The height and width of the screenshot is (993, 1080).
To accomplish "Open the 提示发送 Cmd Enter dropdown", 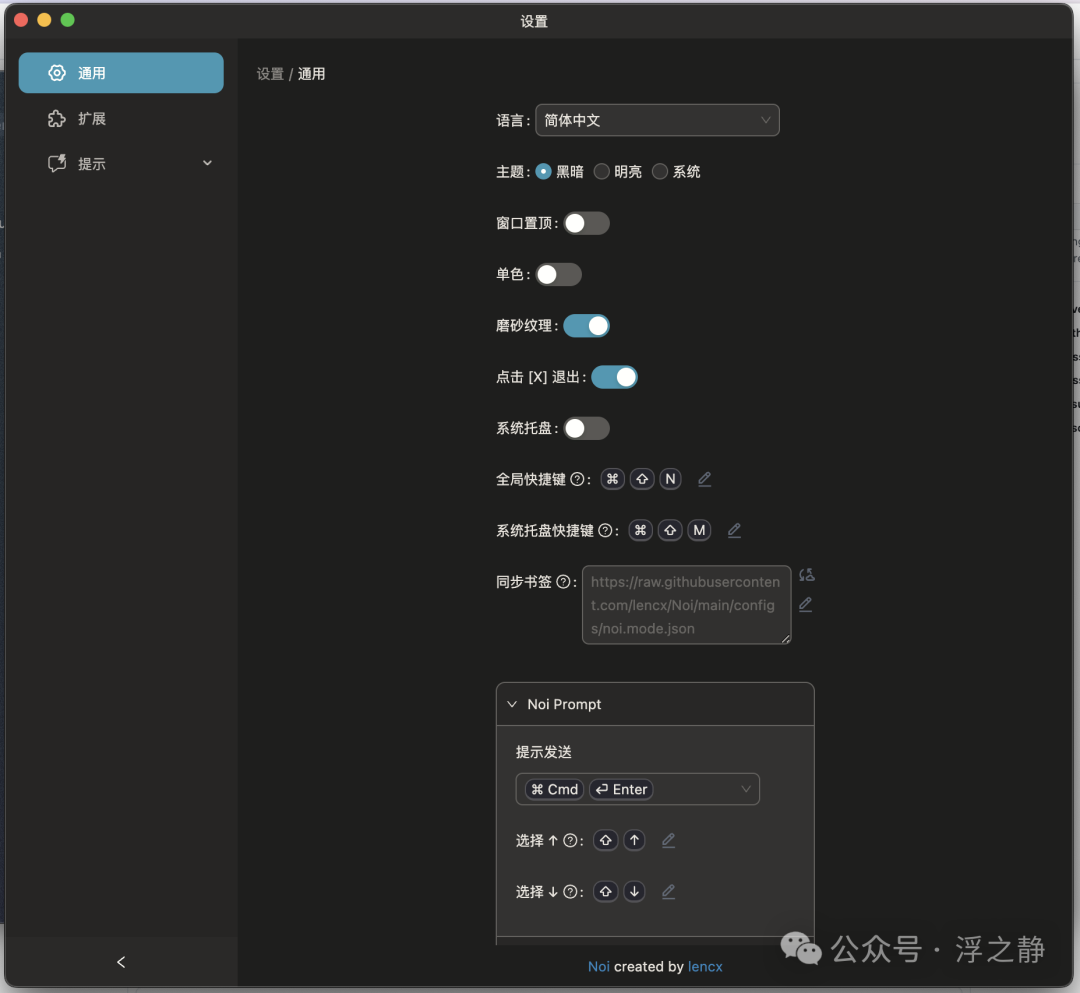I will [x=637, y=789].
